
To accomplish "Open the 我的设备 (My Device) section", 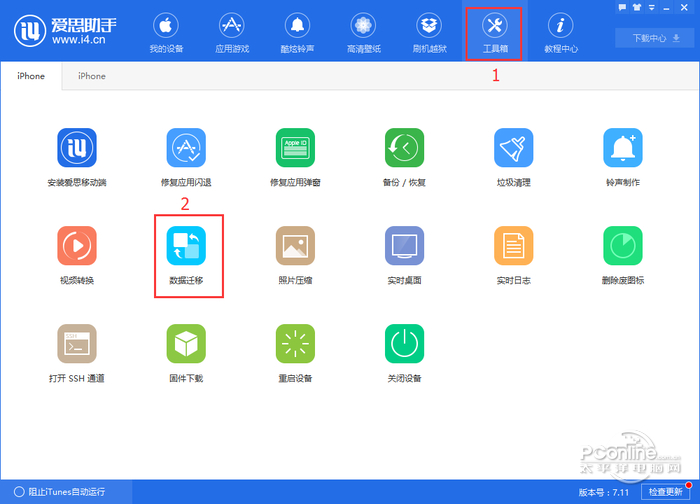I will coord(166,33).
